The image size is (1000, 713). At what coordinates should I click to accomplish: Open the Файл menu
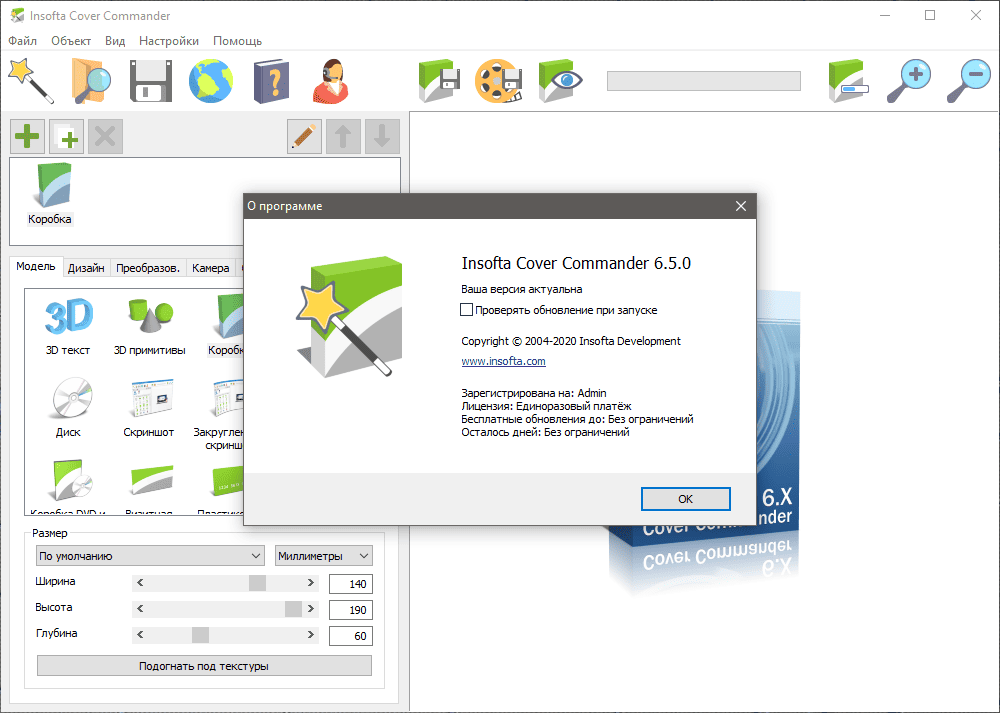[x=22, y=41]
